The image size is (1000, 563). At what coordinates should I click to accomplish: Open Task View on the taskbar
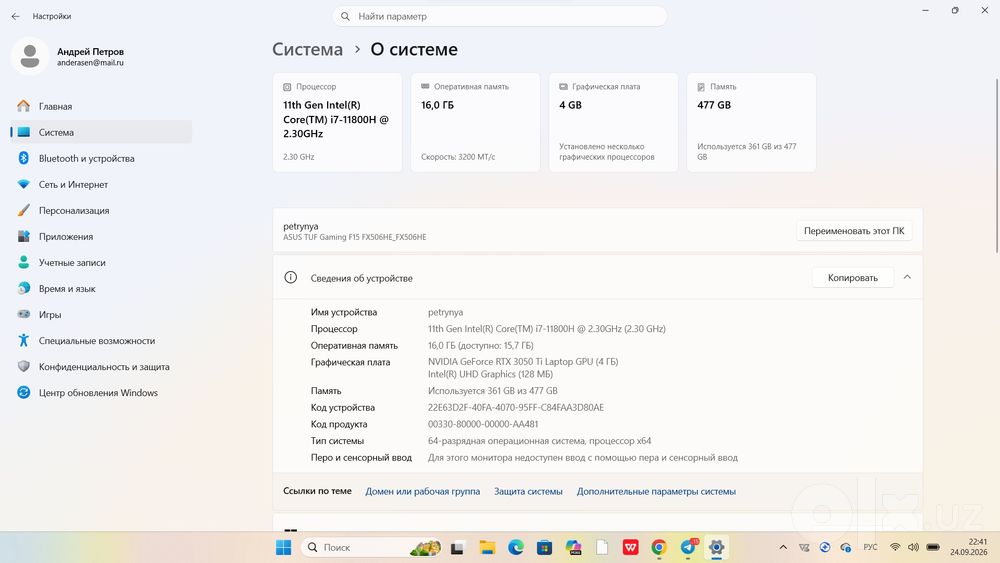click(457, 548)
